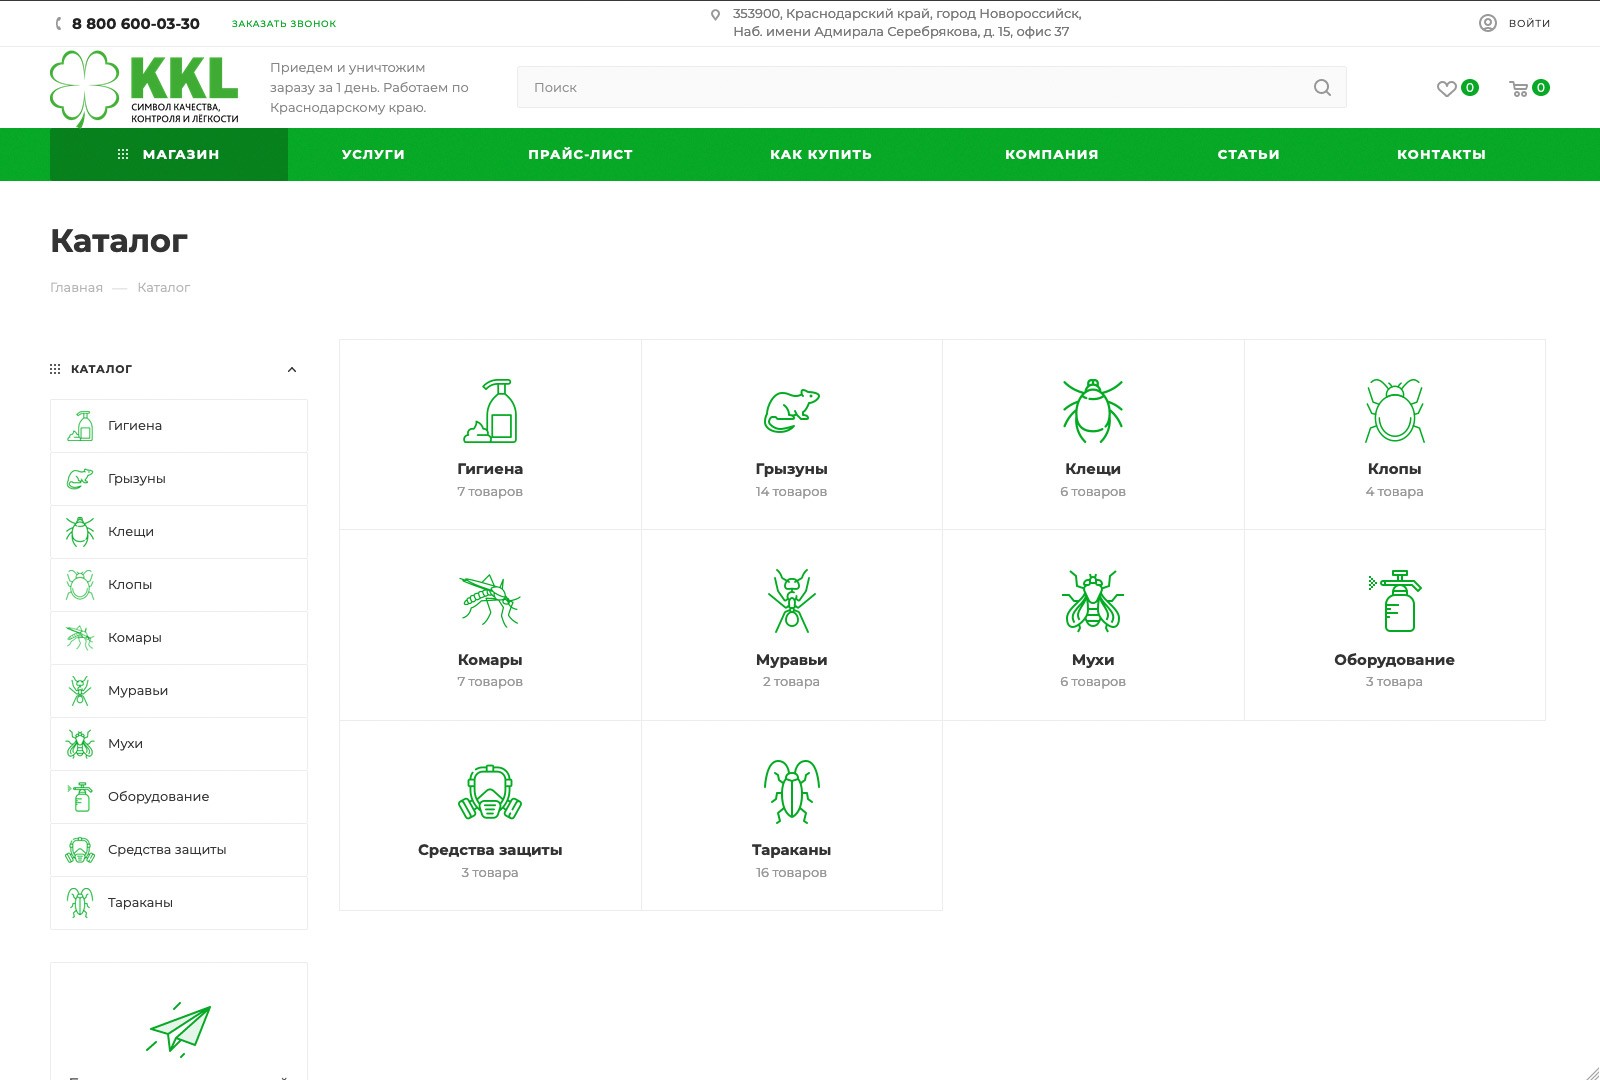Collapse the Каталог sidebar section
Viewport: 1600px width, 1080px height.
pyautogui.click(x=292, y=370)
